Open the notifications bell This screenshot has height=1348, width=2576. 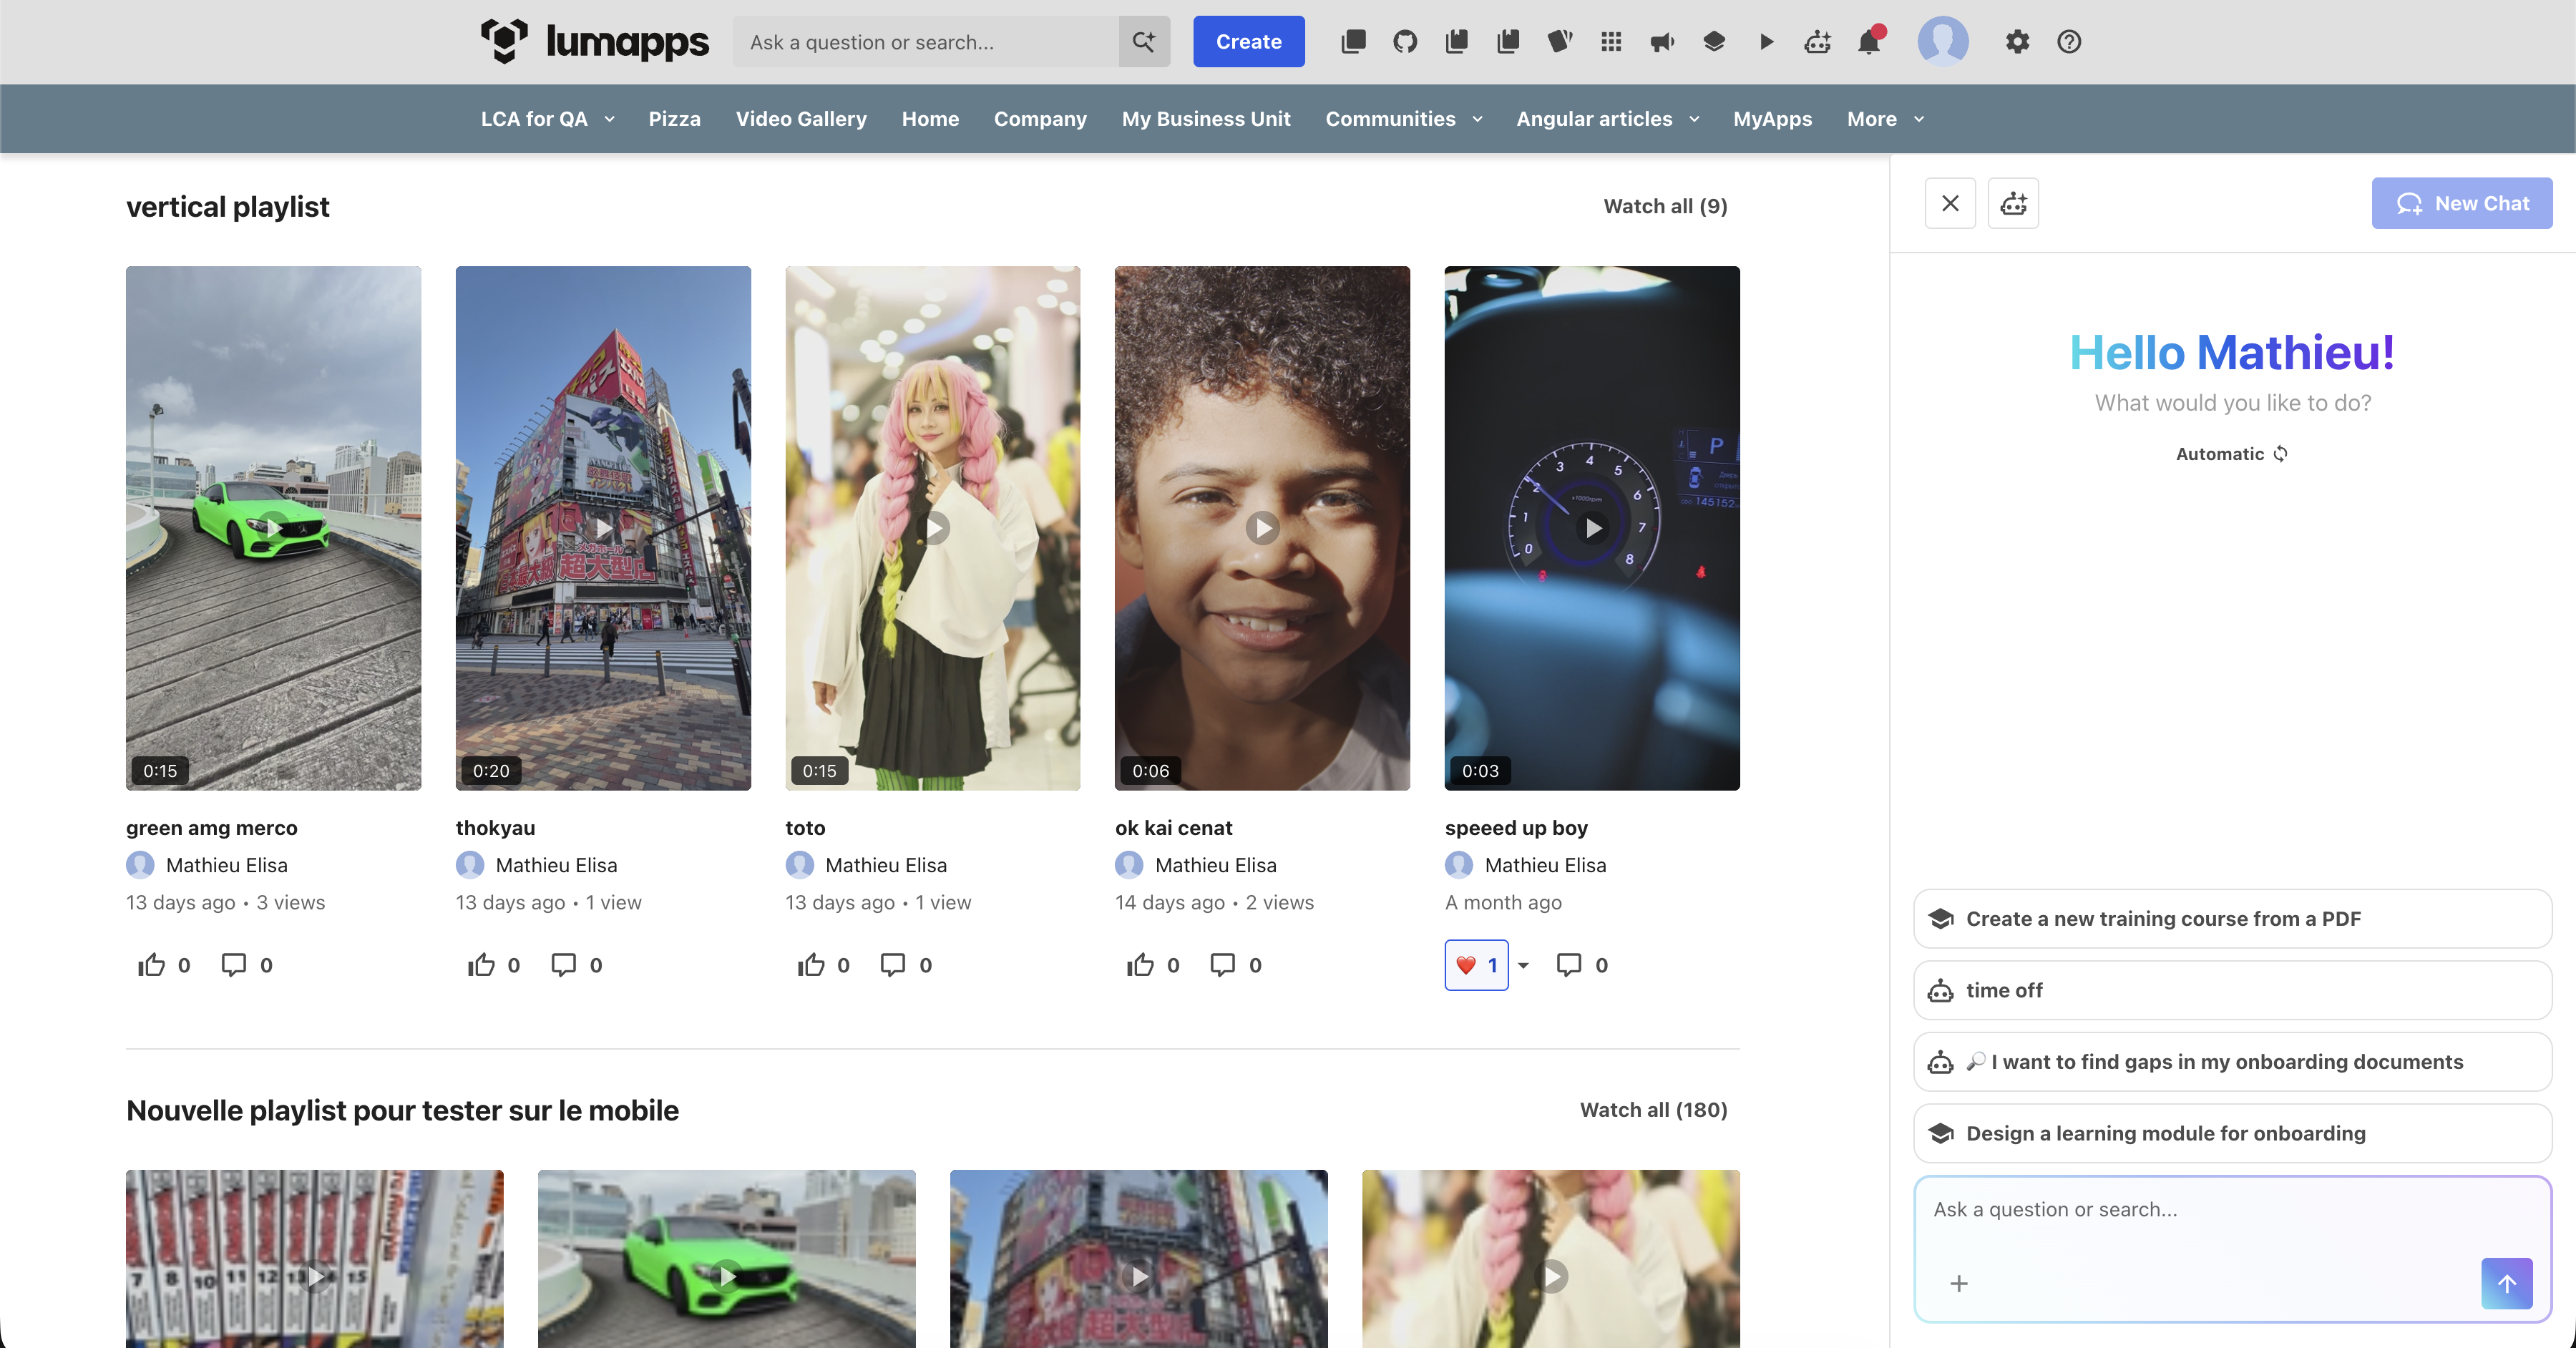1869,42
